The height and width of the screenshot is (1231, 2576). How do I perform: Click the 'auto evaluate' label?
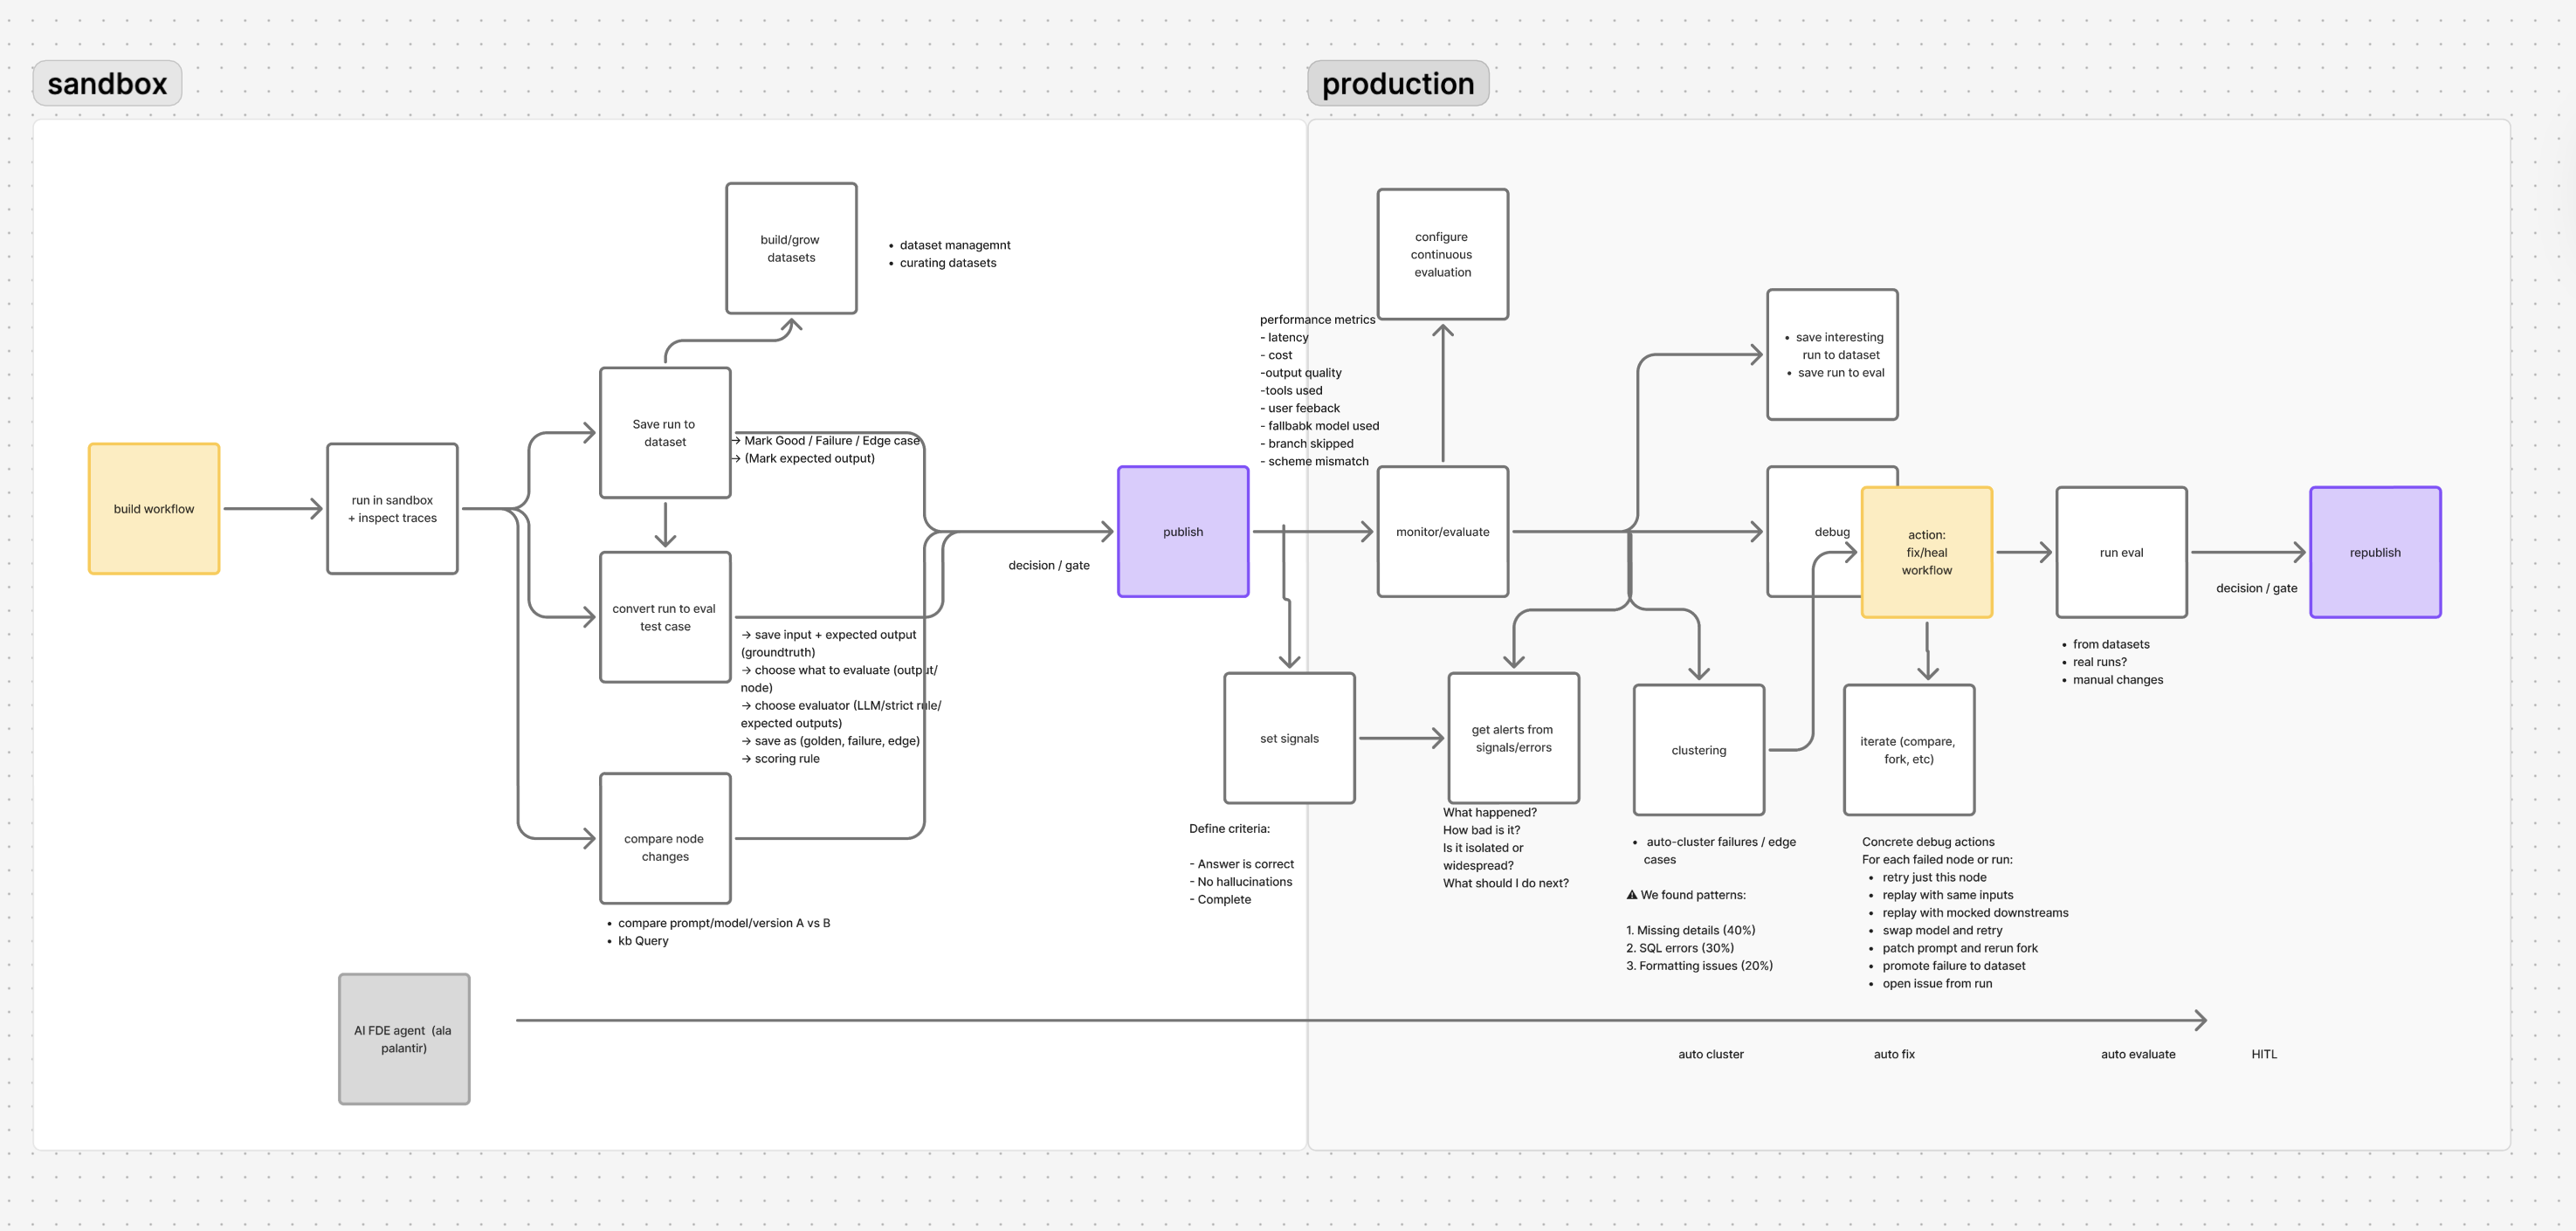[x=2138, y=1055]
